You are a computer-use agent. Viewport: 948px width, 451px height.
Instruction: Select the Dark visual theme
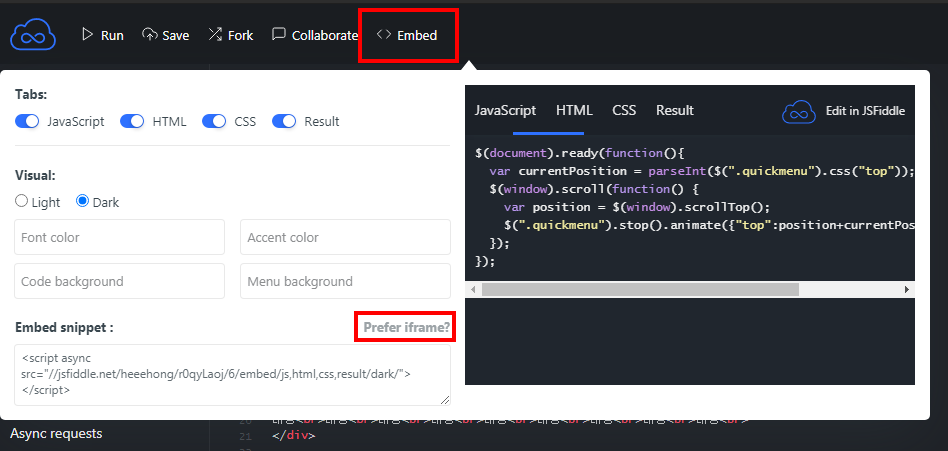click(x=83, y=201)
